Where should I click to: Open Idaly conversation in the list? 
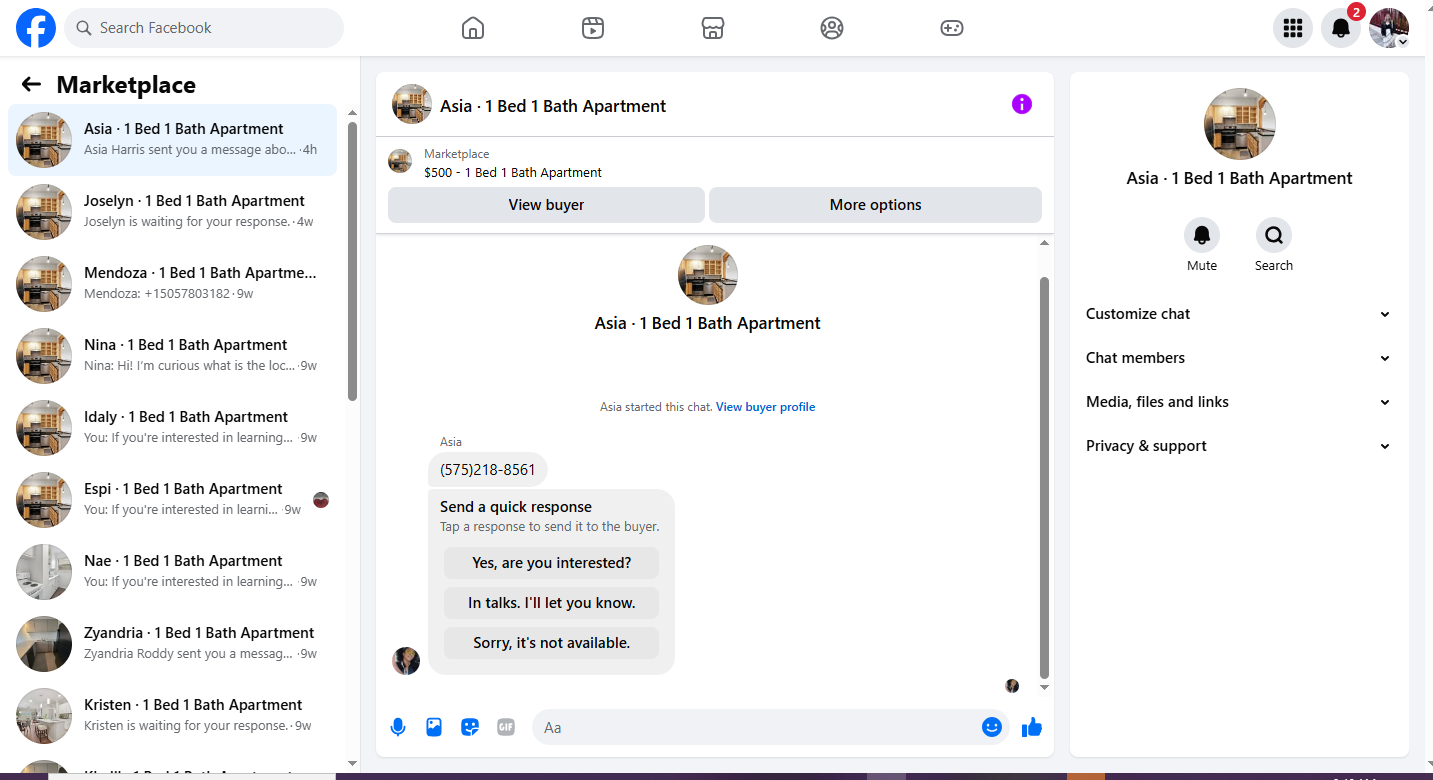(x=173, y=428)
